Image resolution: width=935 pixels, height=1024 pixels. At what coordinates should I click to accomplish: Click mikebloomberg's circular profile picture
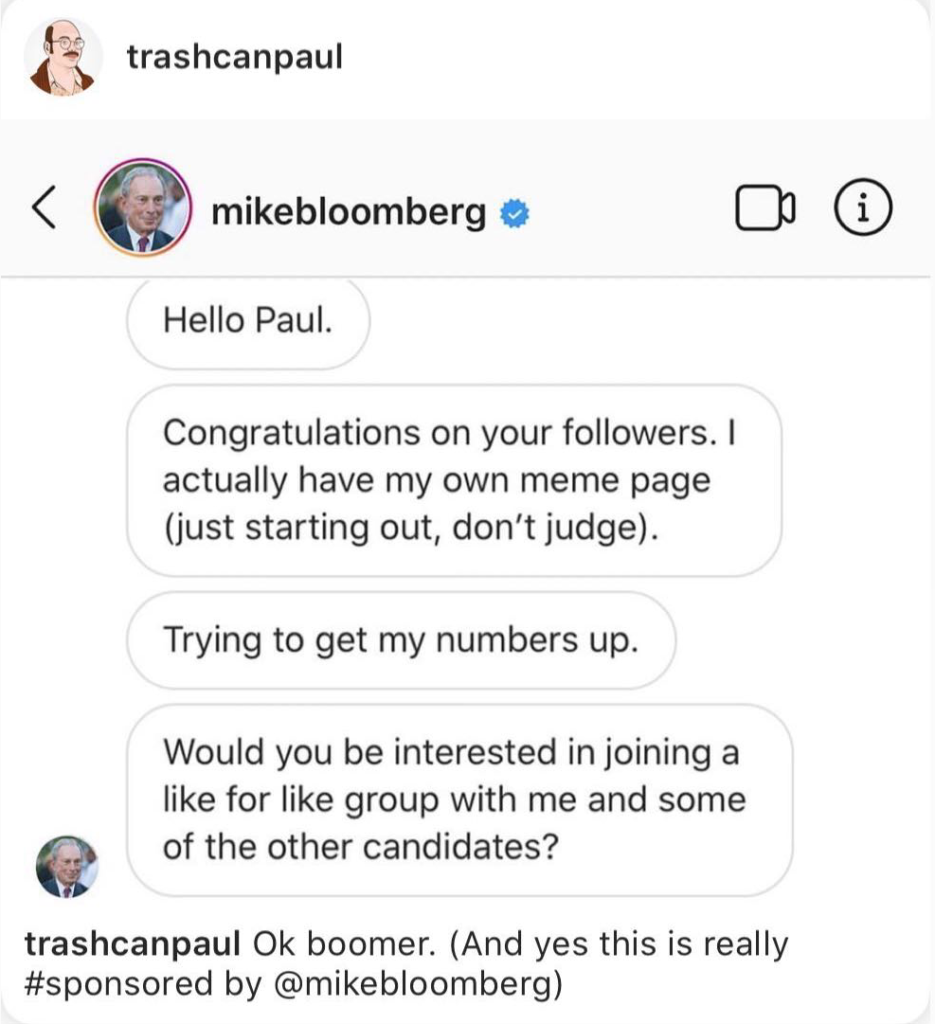point(144,207)
